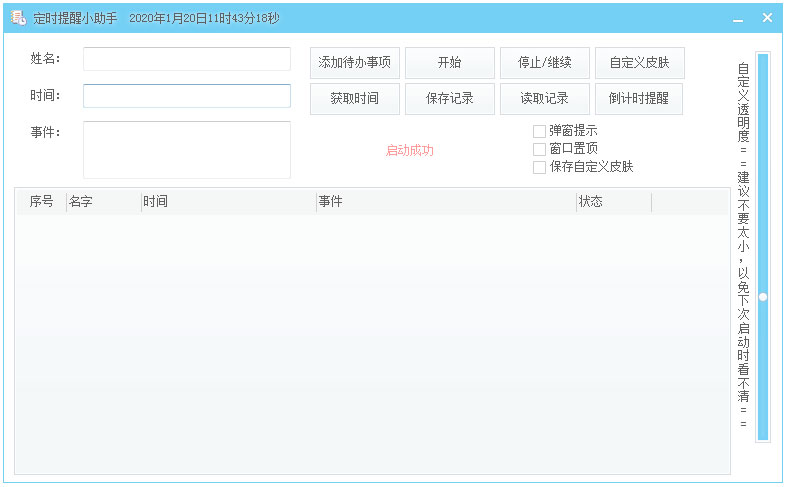Click the 添加待办事项 button
This screenshot has width=787, height=487.
[x=355, y=63]
